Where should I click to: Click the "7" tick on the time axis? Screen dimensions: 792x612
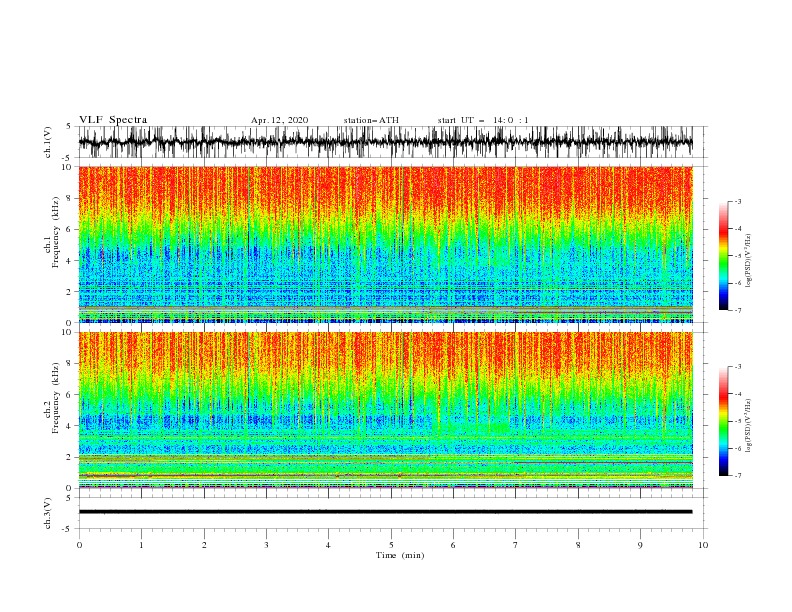click(x=516, y=545)
